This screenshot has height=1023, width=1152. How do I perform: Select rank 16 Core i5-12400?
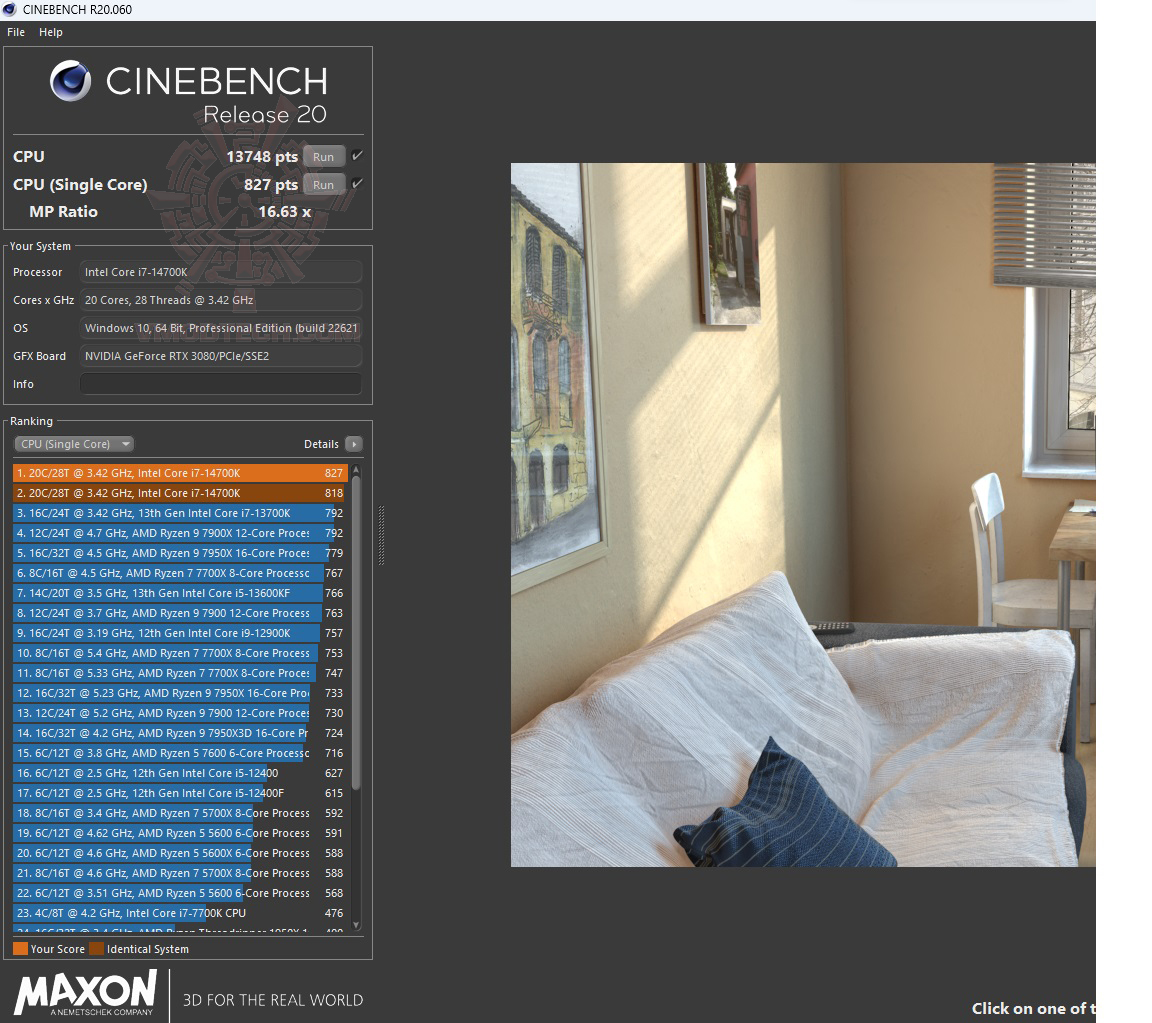point(180,773)
